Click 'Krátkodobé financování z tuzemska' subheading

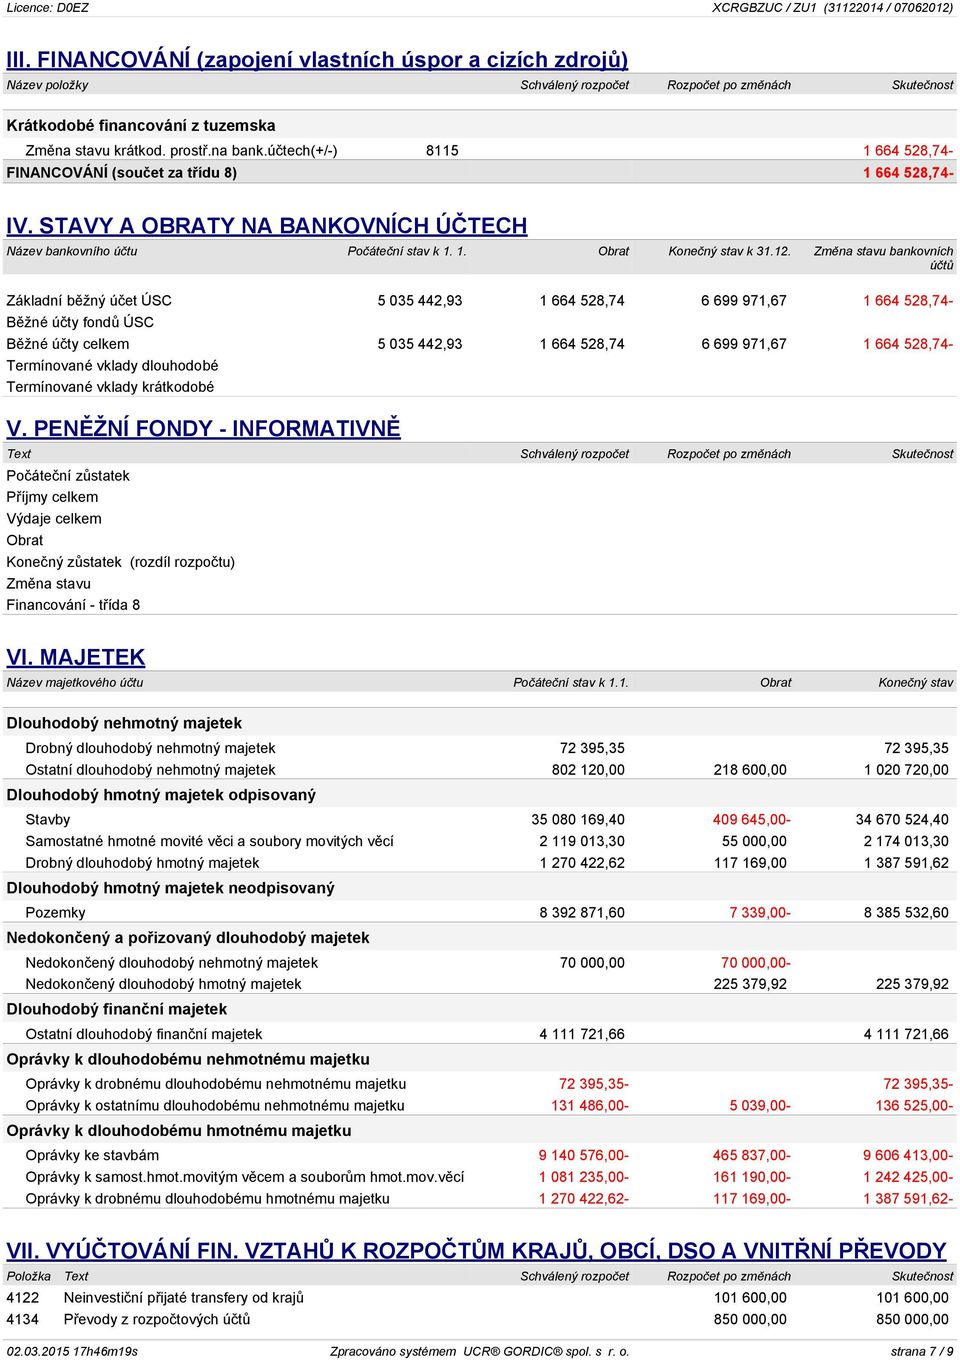[x=141, y=126]
